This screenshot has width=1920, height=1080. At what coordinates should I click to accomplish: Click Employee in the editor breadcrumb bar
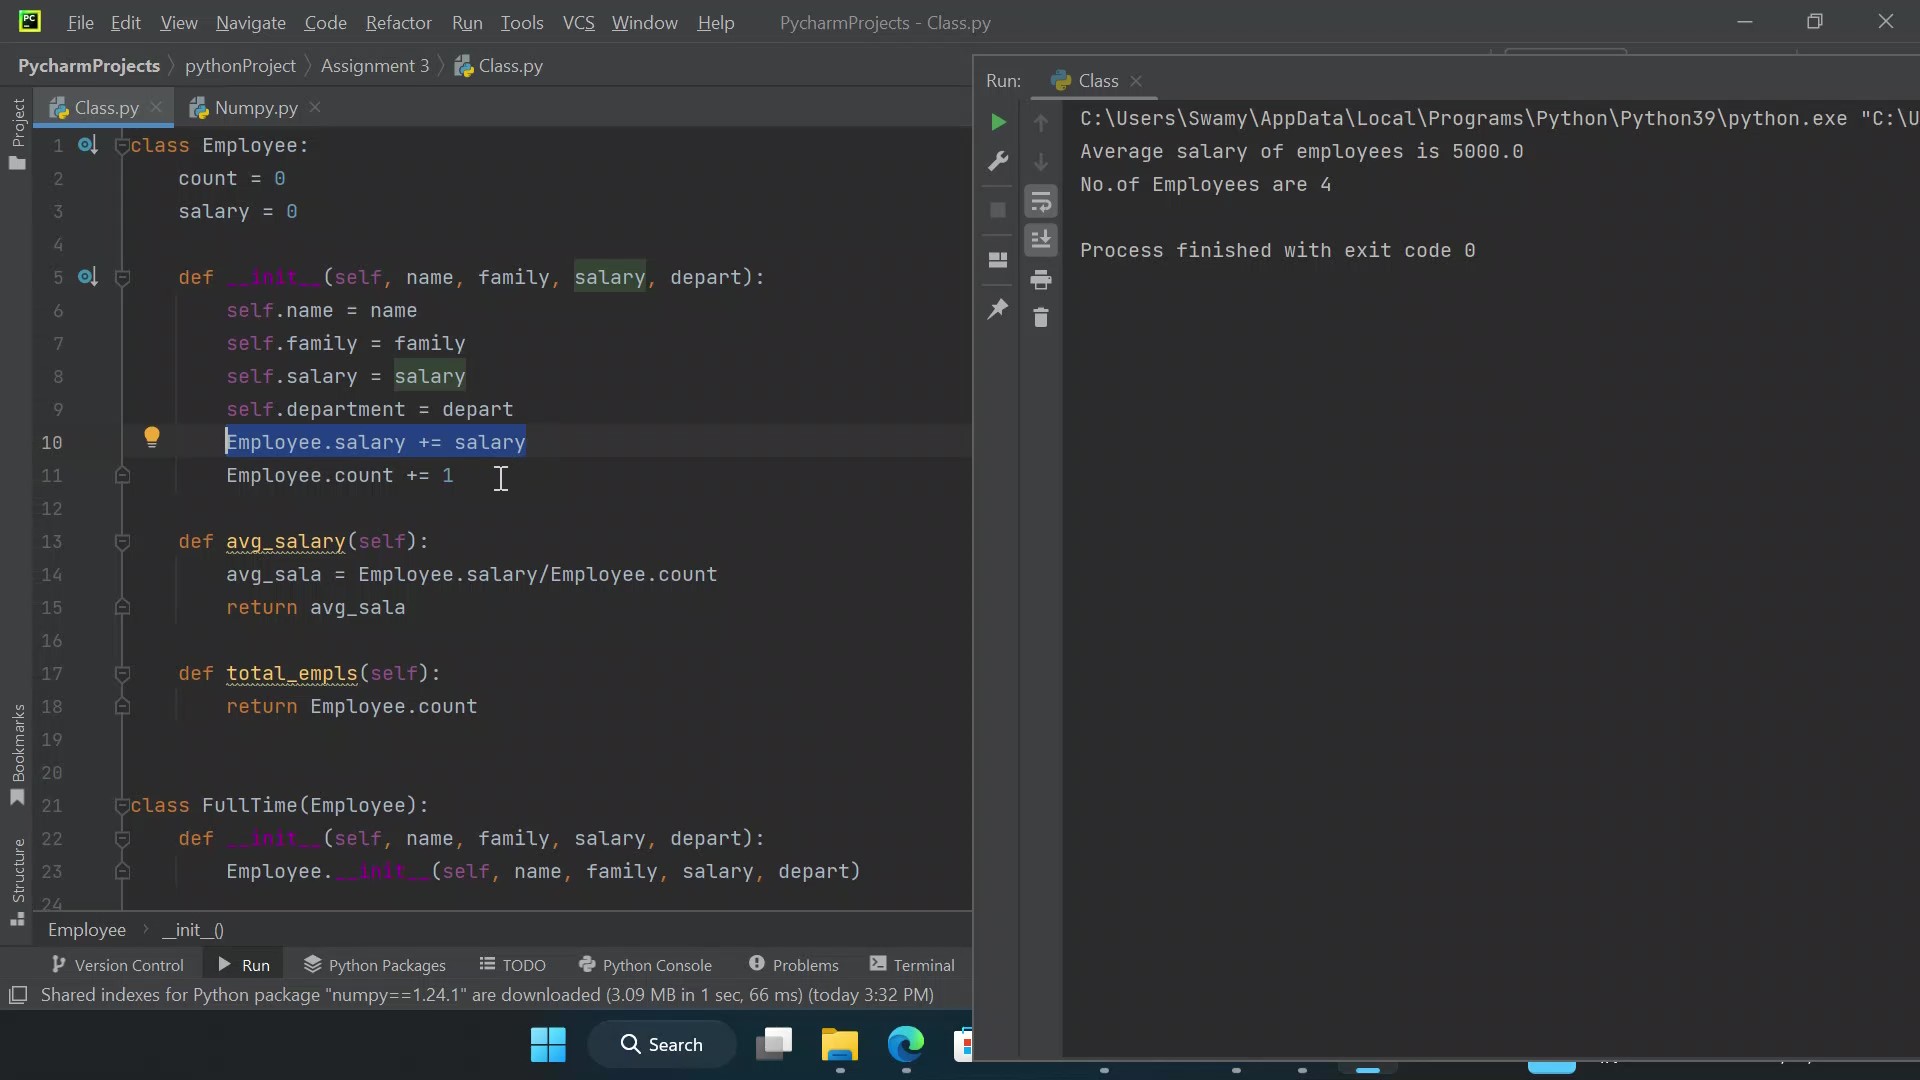(87, 930)
